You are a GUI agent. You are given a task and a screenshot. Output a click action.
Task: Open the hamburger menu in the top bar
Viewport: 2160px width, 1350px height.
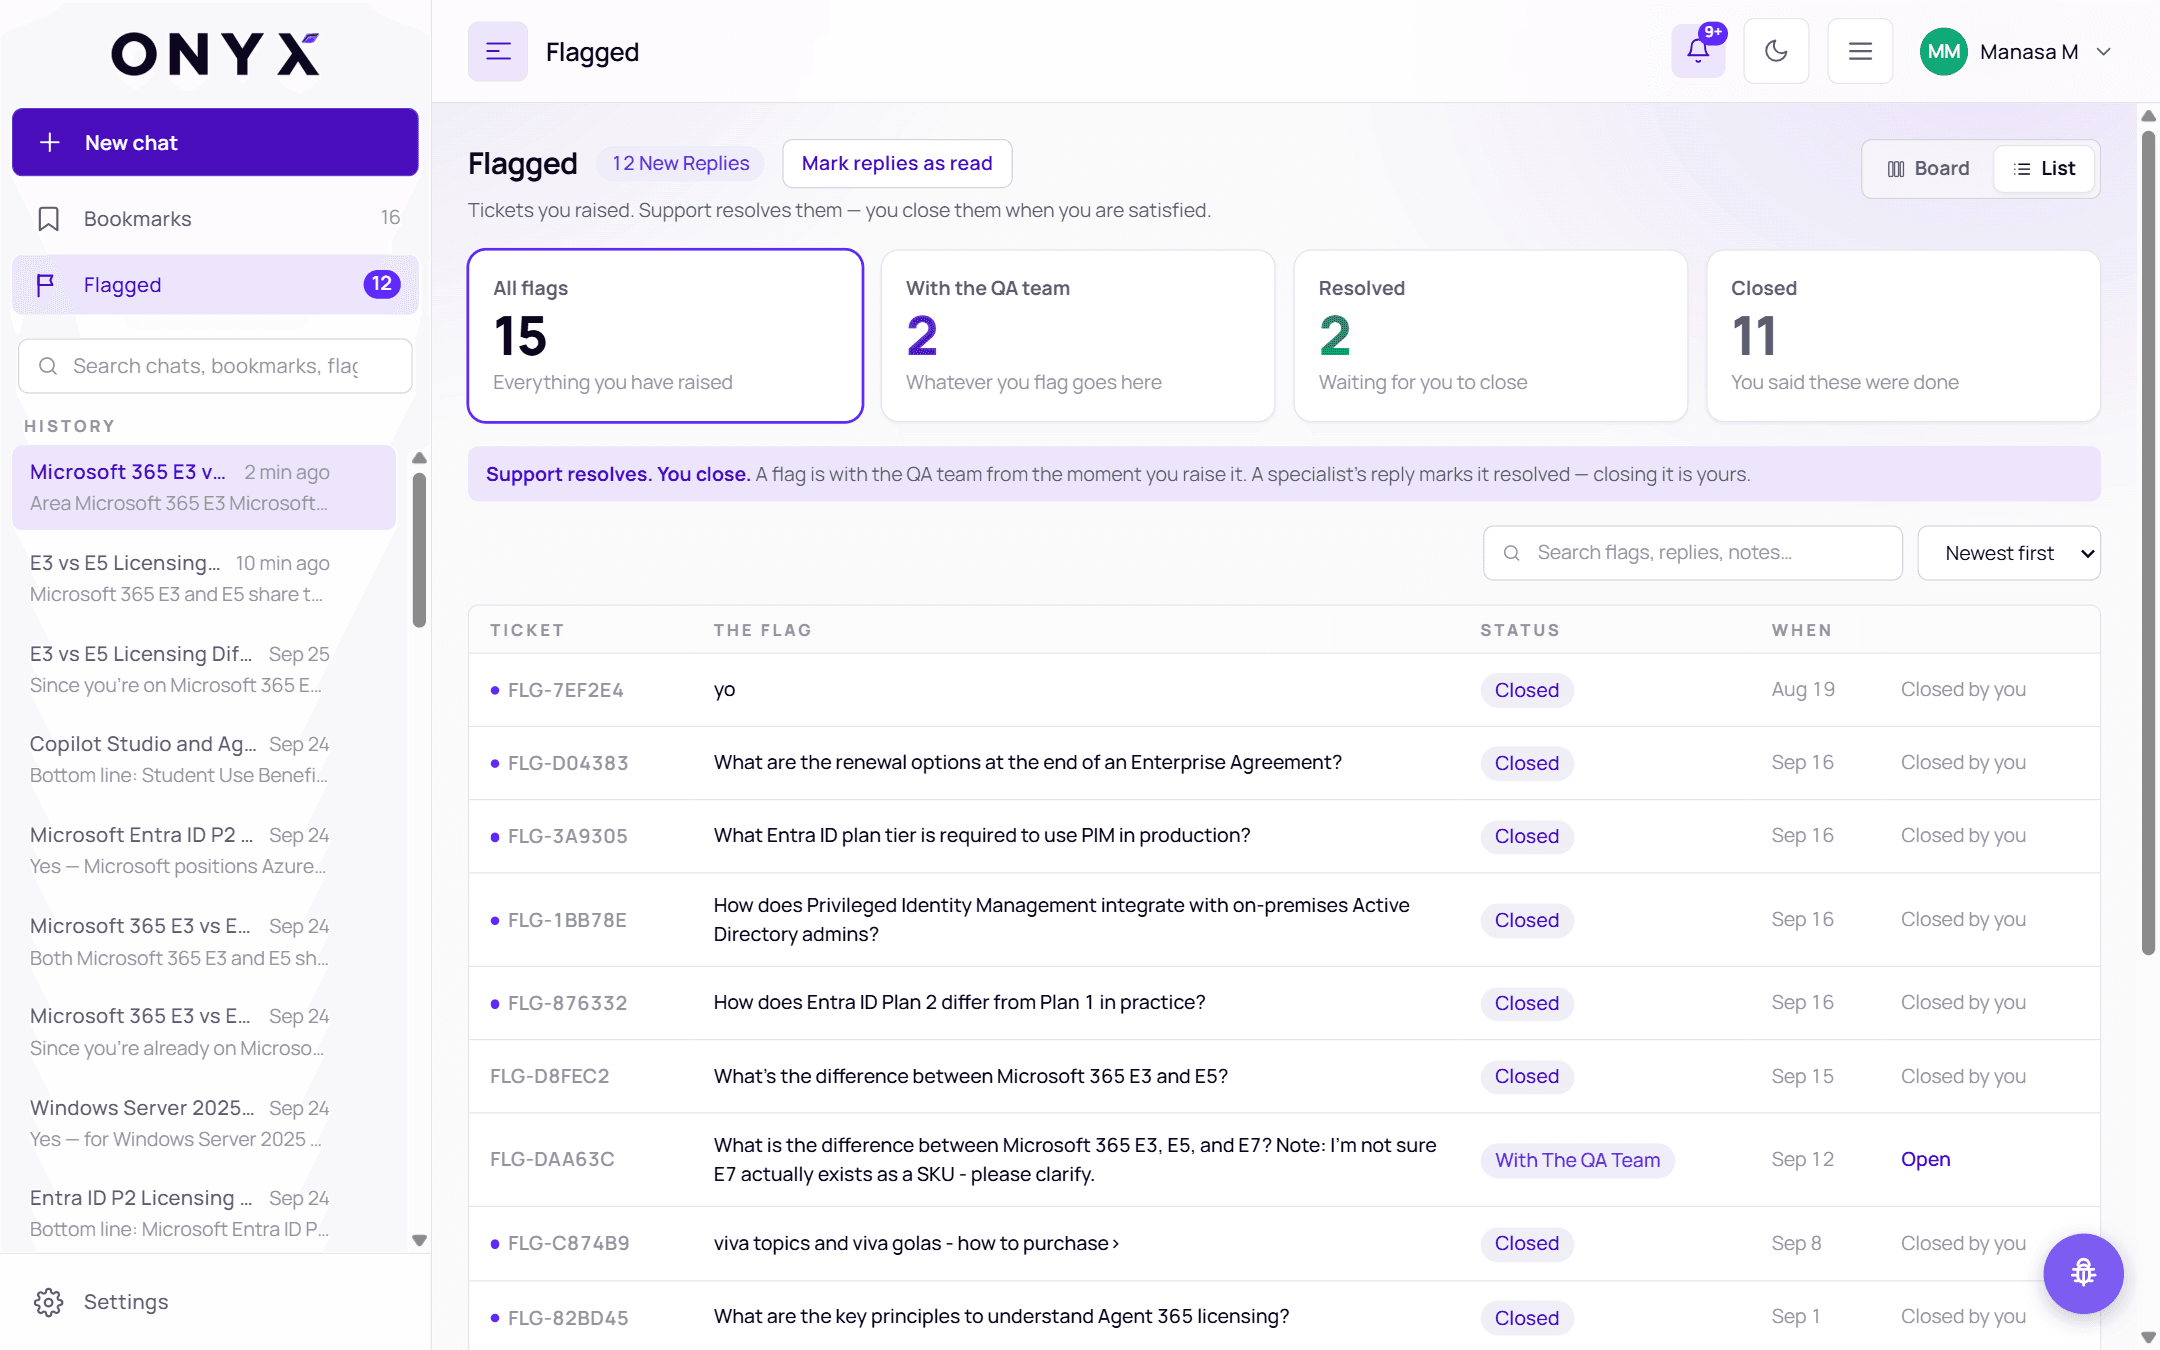coord(1860,51)
